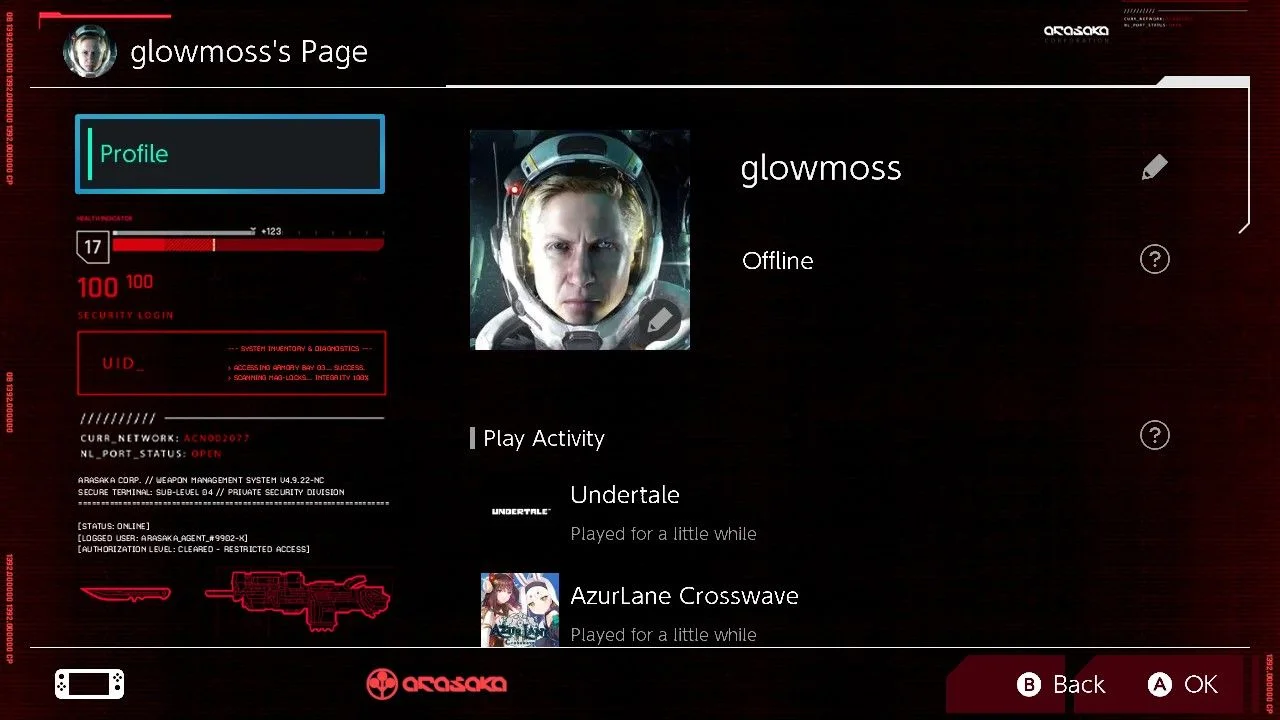Image resolution: width=1280 pixels, height=720 pixels.
Task: Select the Undertale activity title
Action: (625, 494)
